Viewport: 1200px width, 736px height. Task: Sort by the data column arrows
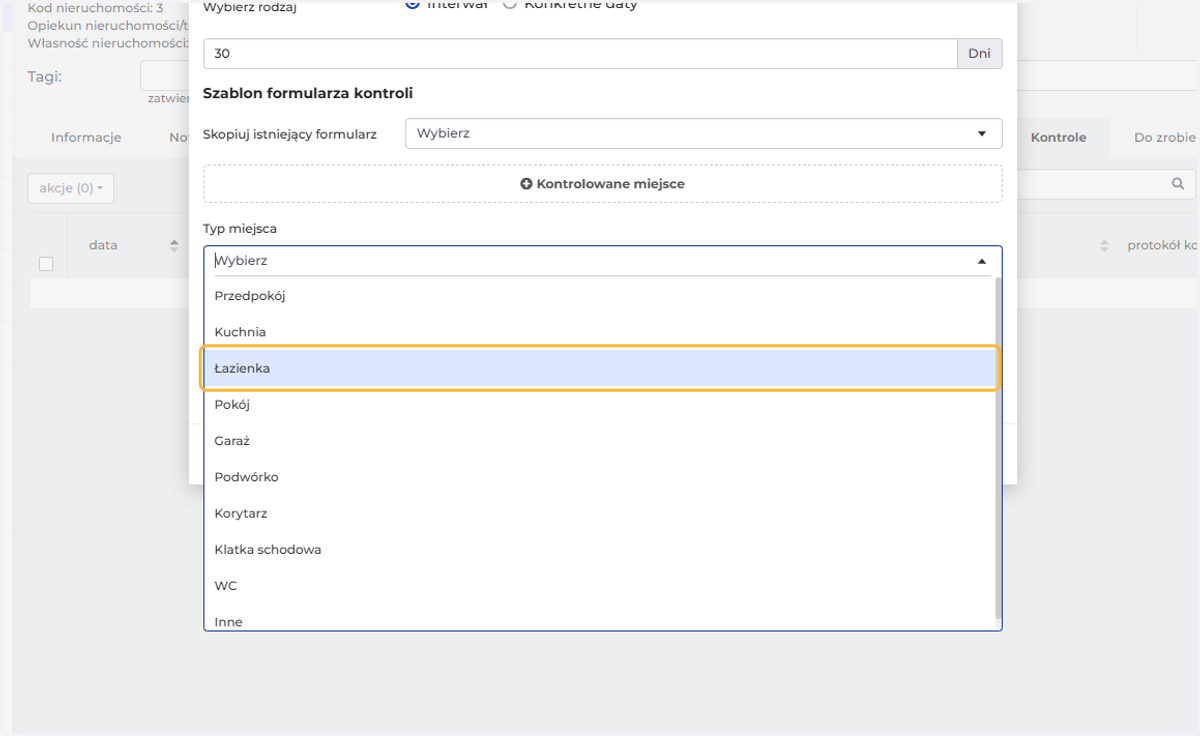click(x=174, y=245)
